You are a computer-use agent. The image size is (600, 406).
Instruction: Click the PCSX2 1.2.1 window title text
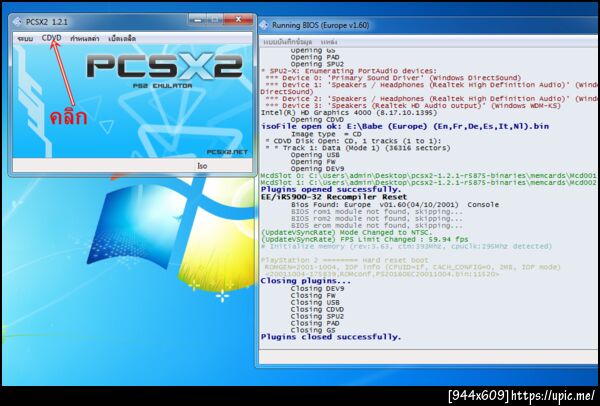tap(47, 22)
